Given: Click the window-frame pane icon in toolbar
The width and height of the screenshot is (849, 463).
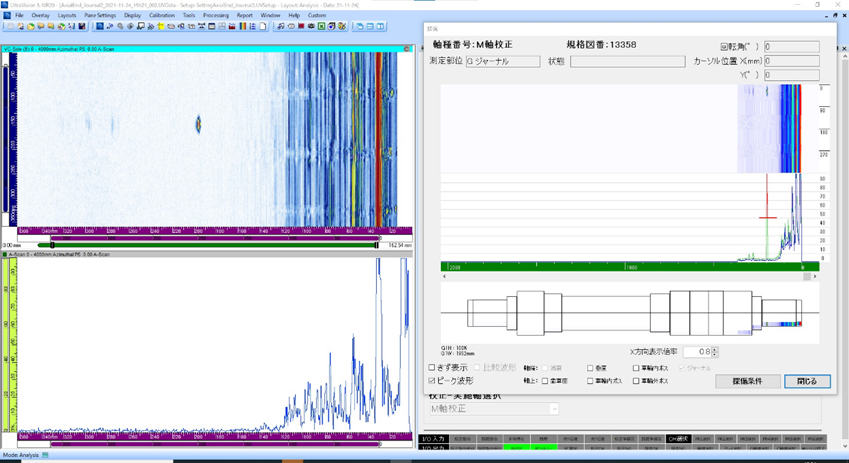Looking at the screenshot, I should point(212,26).
